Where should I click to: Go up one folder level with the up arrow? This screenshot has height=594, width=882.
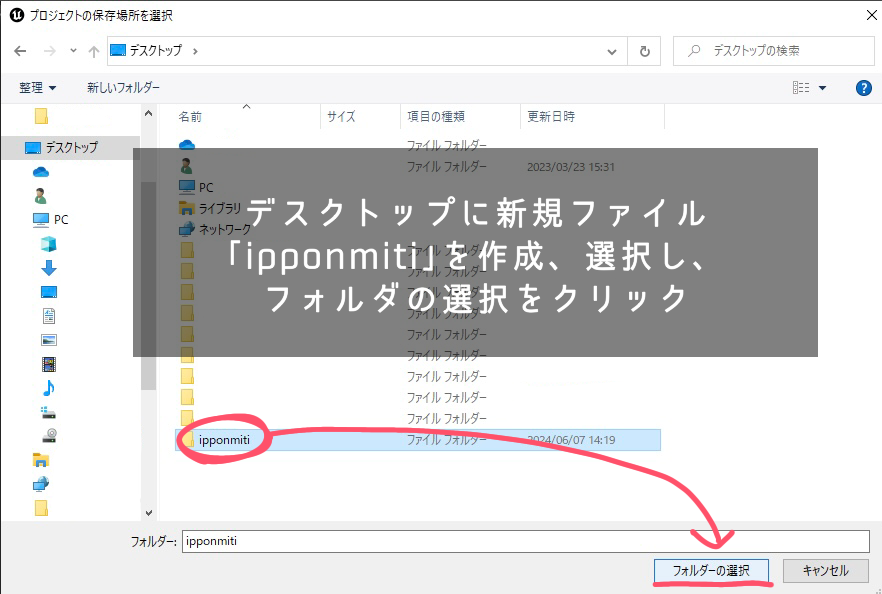pyautogui.click(x=93, y=51)
